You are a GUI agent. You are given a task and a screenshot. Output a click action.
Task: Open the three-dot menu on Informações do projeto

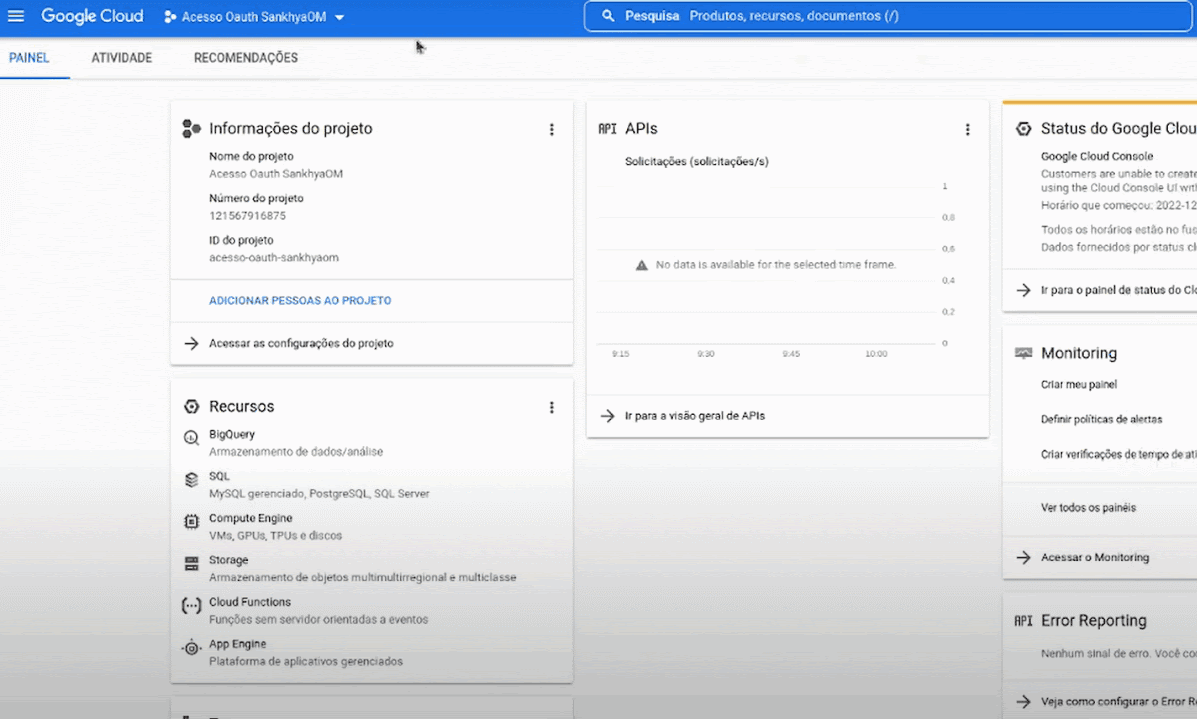pos(551,130)
